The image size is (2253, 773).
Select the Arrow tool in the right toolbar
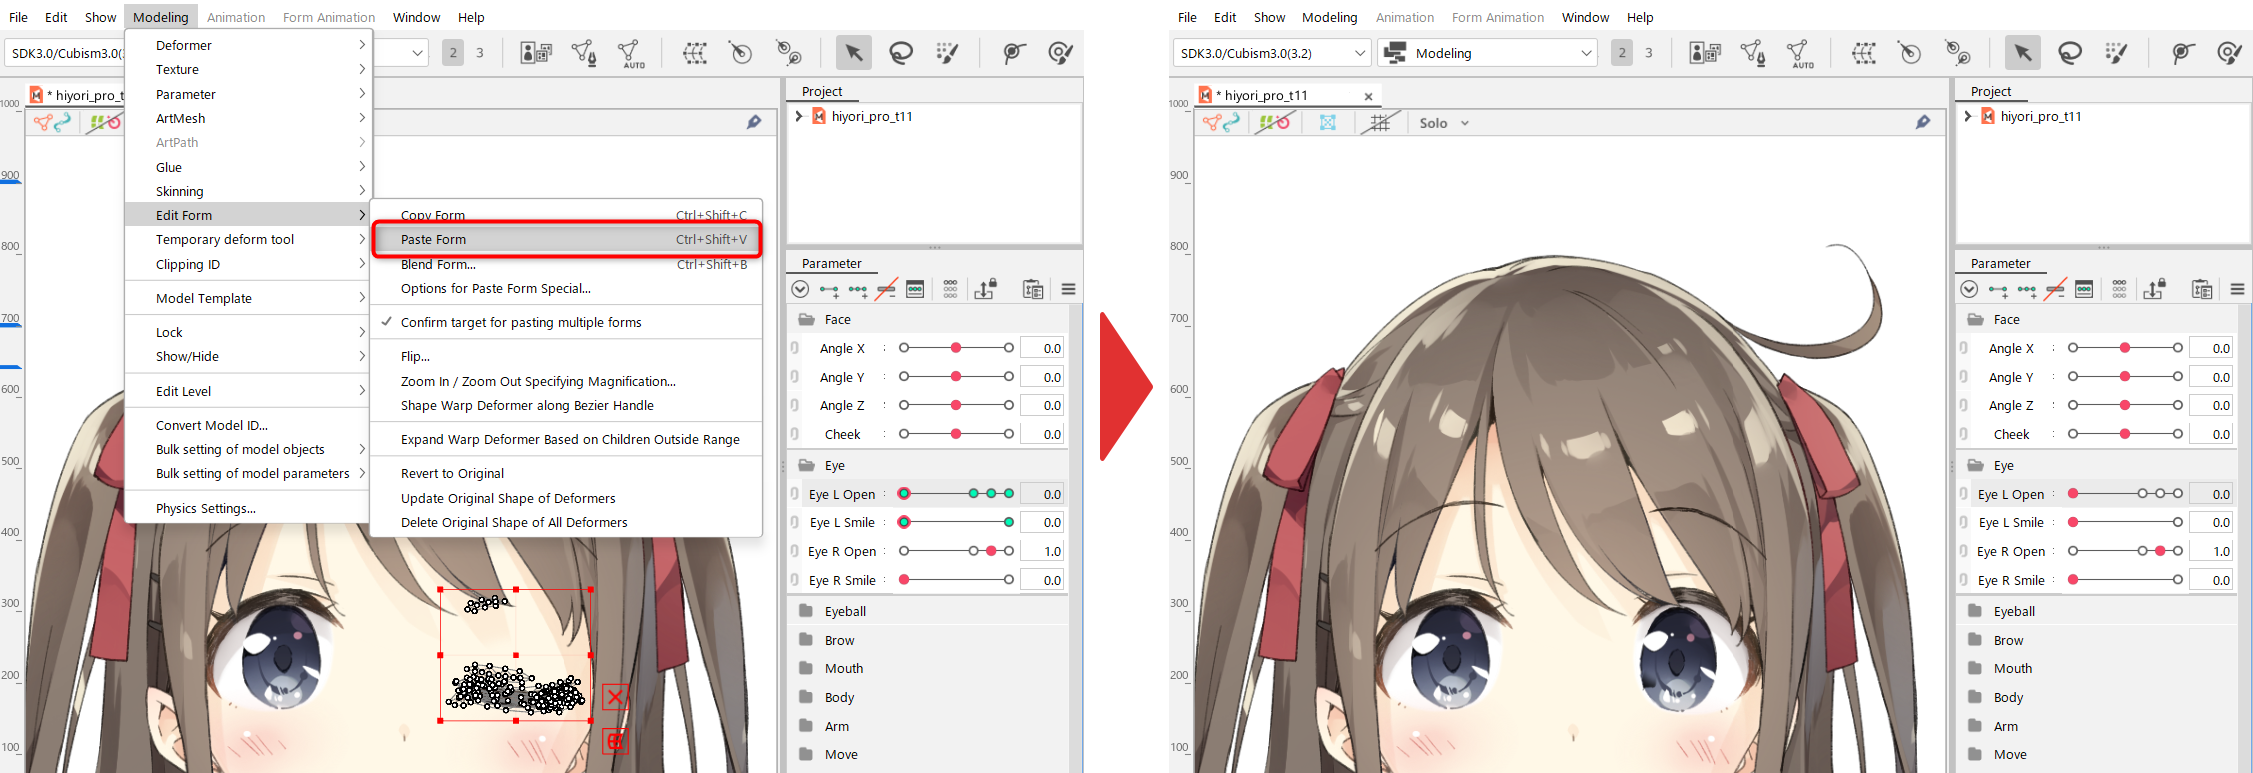[x=2022, y=53]
